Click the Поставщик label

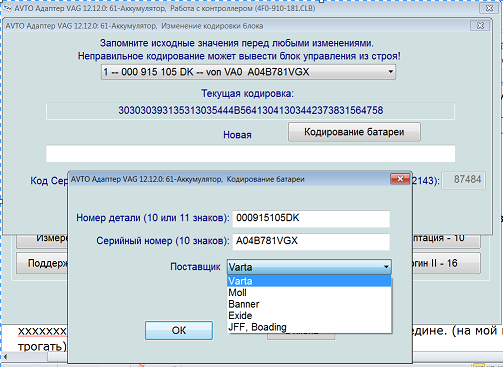195,267
